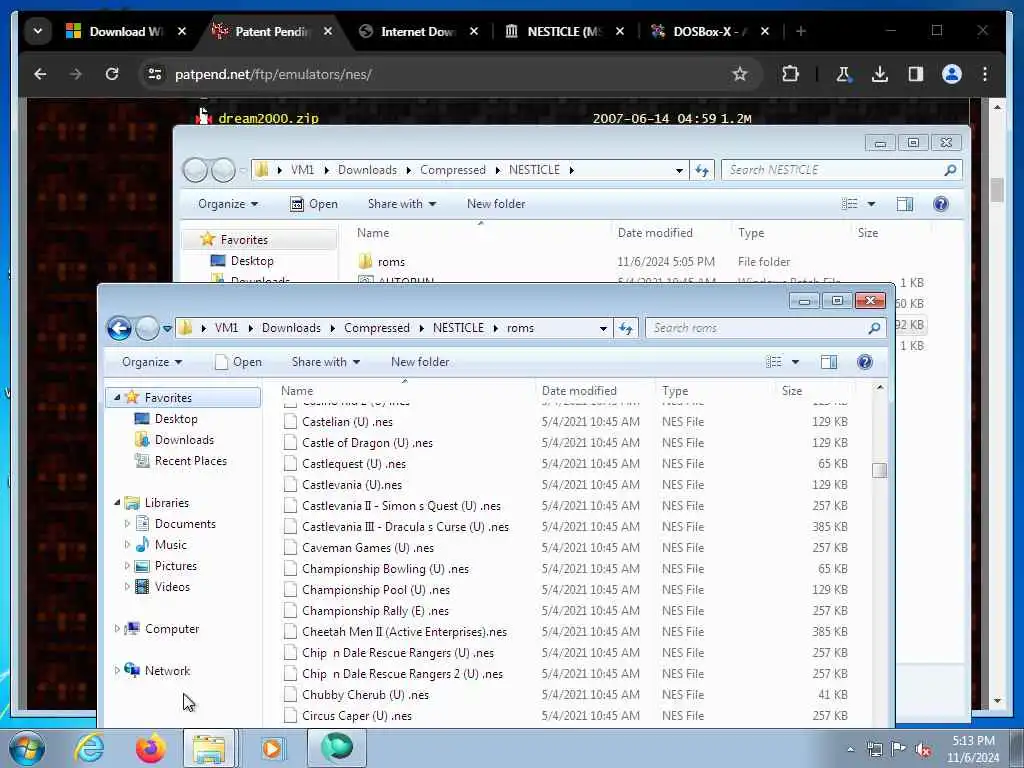Click Chrome profile avatar icon
Image resolution: width=1024 pixels, height=768 pixels.
click(952, 74)
